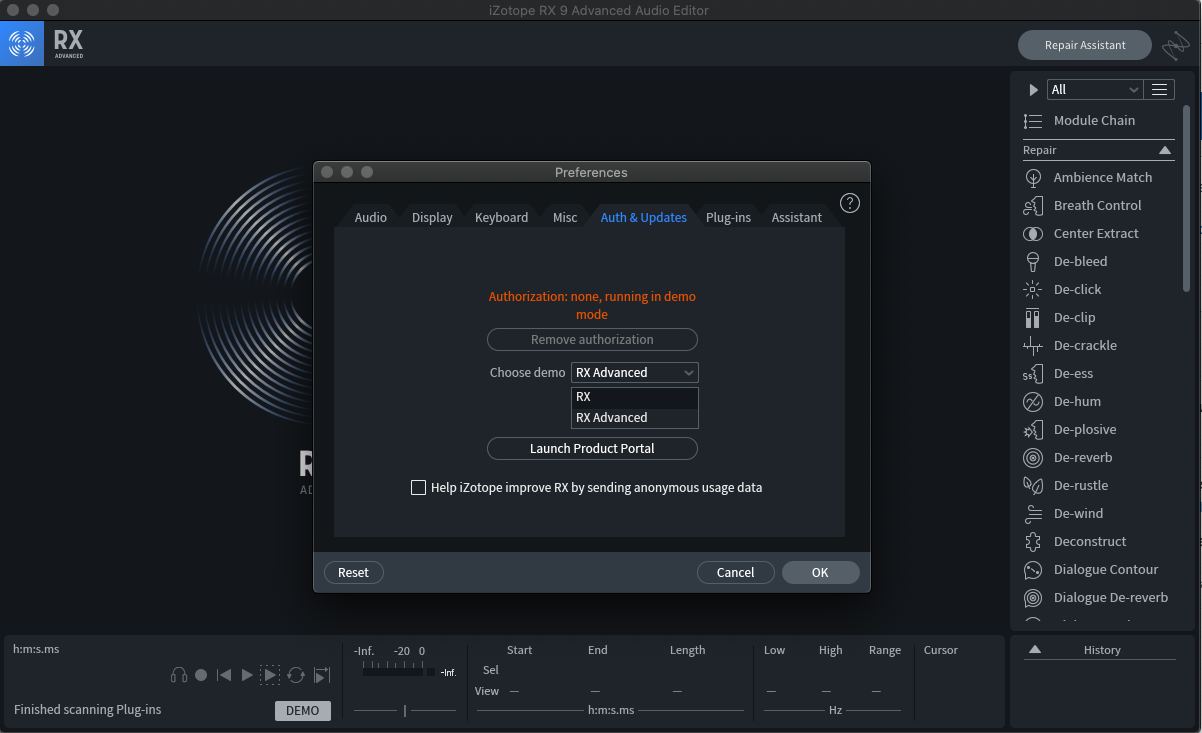
Task: Click the output level meter
Action: coord(398,672)
